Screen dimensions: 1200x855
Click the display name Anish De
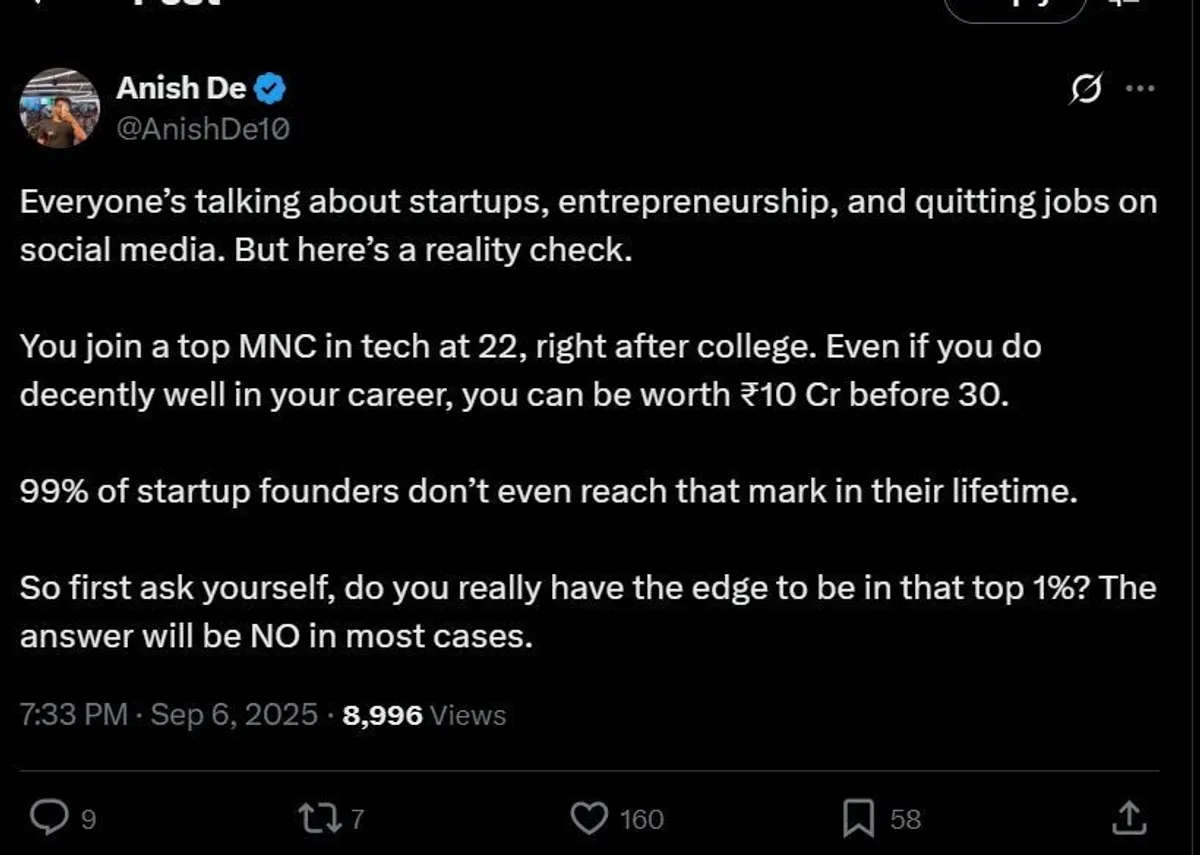[x=181, y=88]
